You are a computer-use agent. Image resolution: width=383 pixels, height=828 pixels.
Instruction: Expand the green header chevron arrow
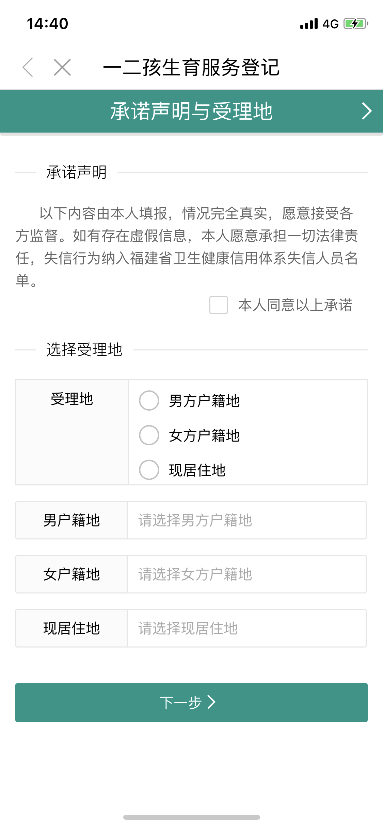367,111
